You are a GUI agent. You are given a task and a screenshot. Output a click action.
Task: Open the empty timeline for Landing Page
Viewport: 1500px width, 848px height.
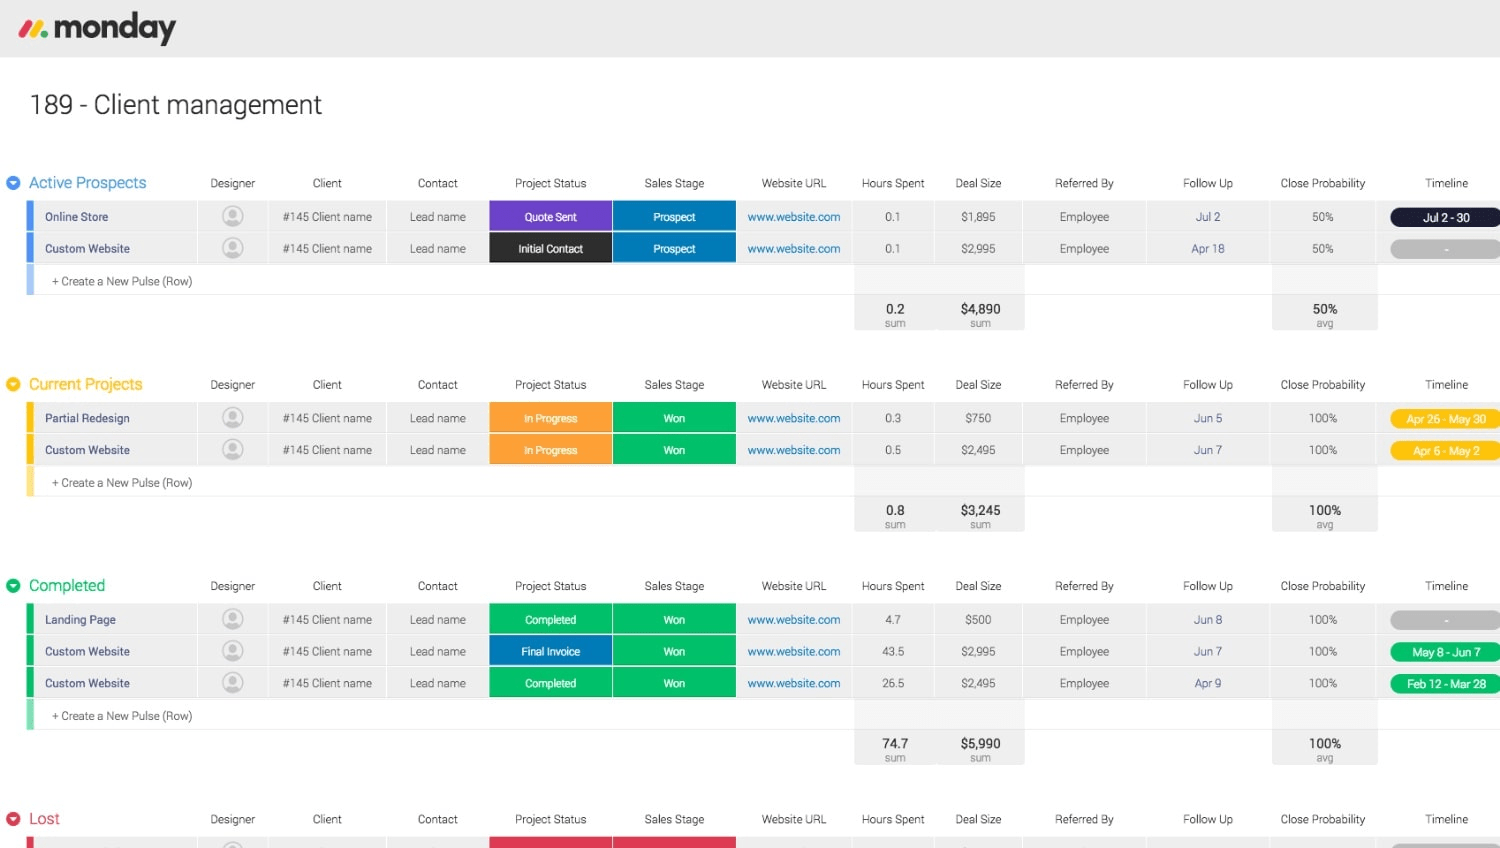[1445, 620]
